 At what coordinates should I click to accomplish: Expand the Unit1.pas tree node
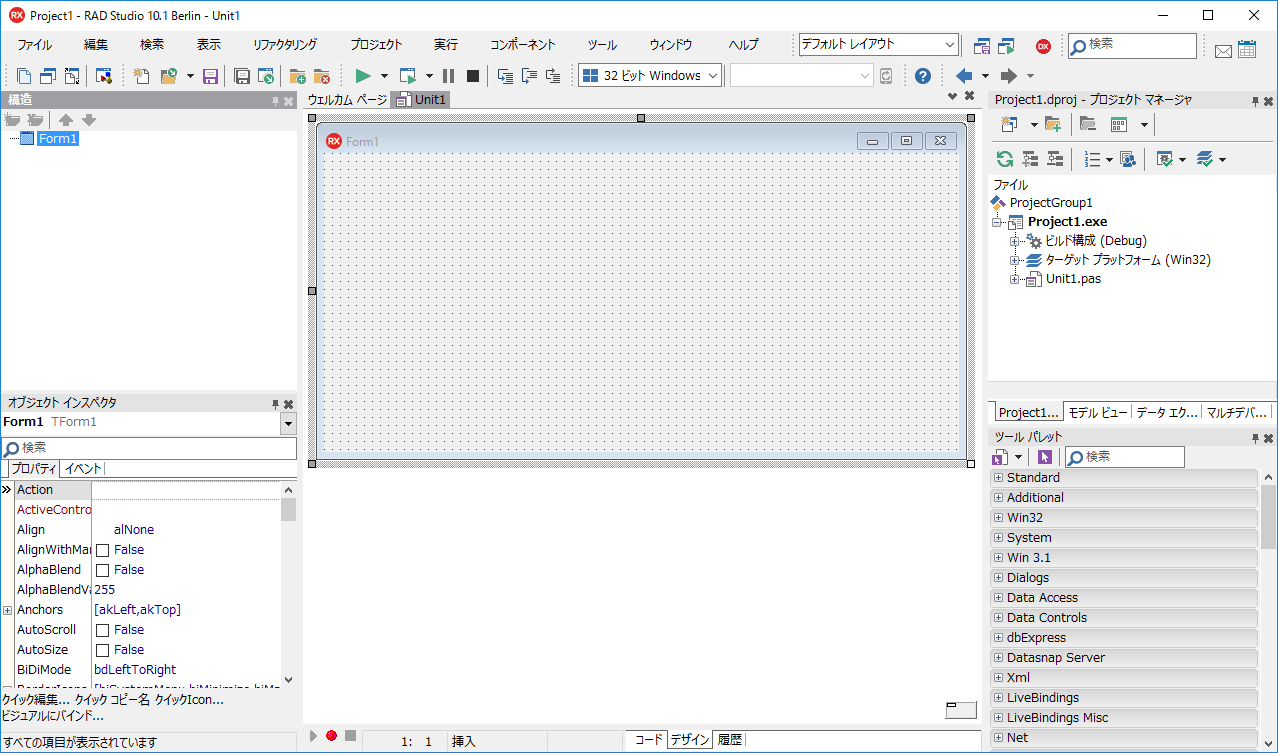1015,279
